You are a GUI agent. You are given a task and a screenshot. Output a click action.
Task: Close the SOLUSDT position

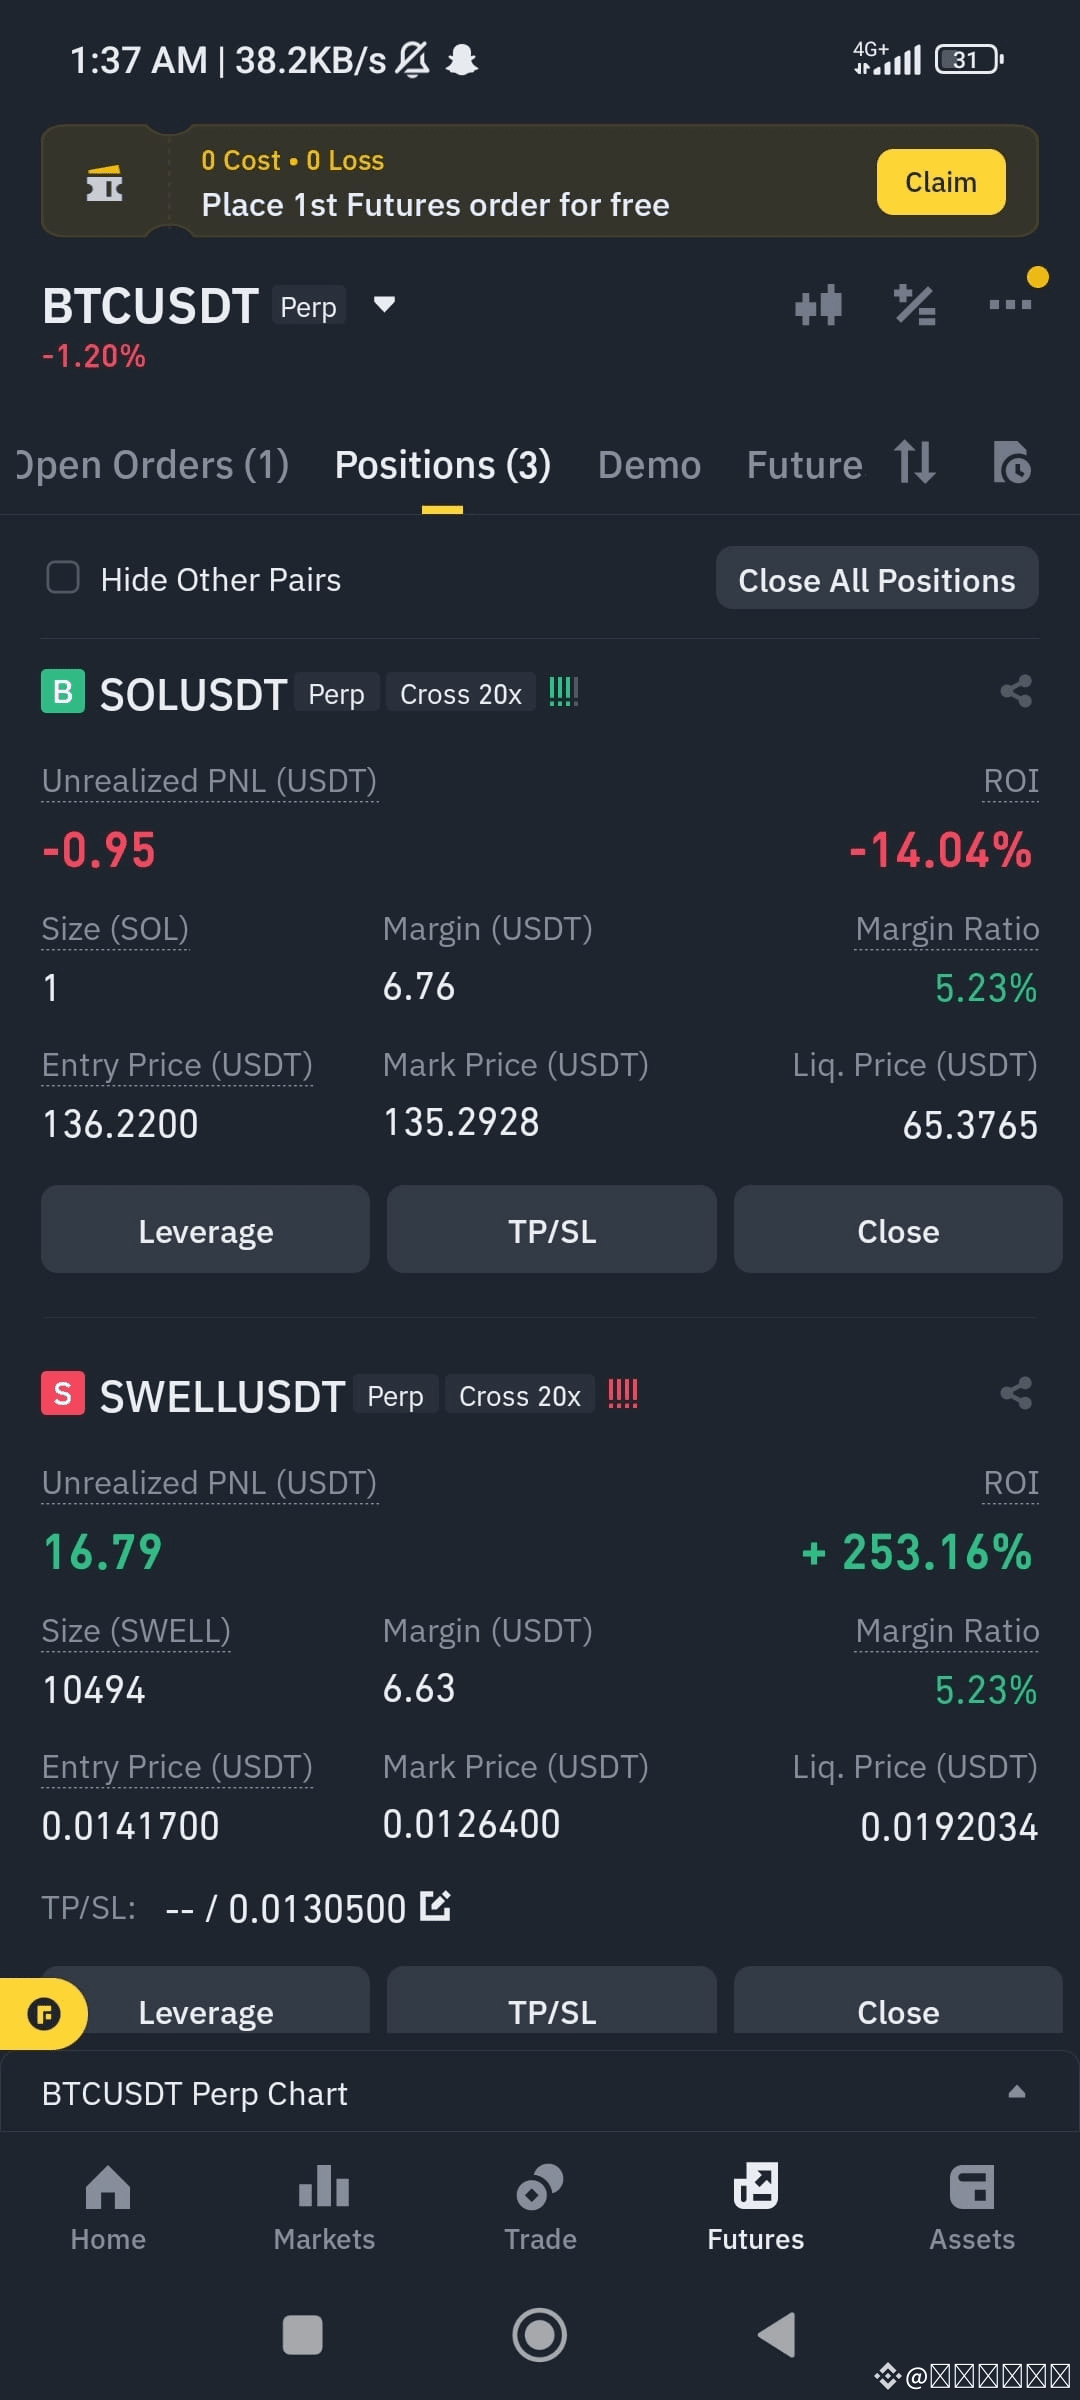coord(897,1230)
